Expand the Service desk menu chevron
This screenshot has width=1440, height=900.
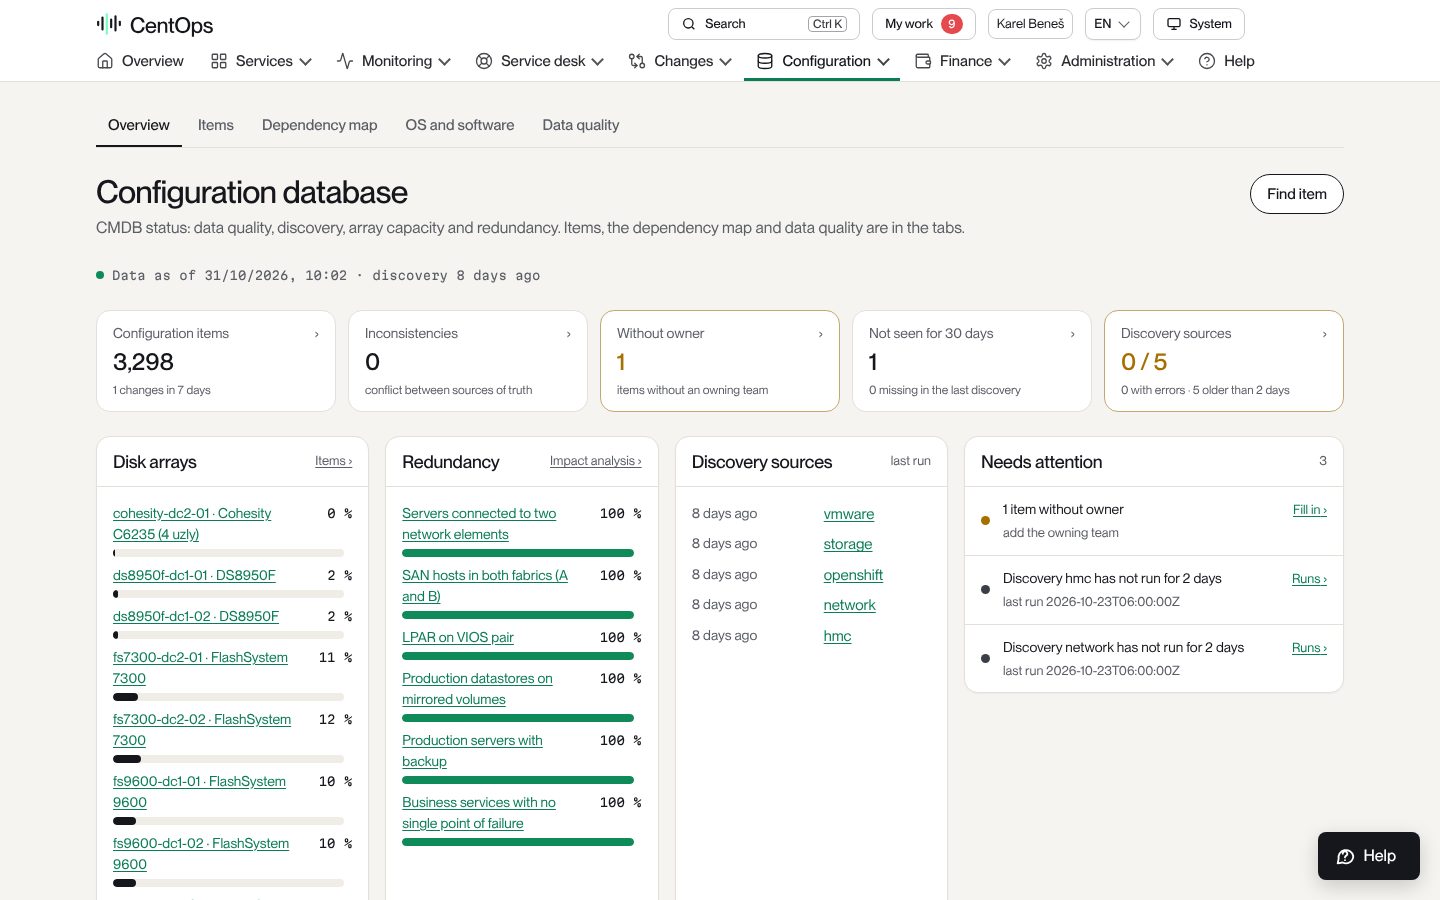coord(598,62)
